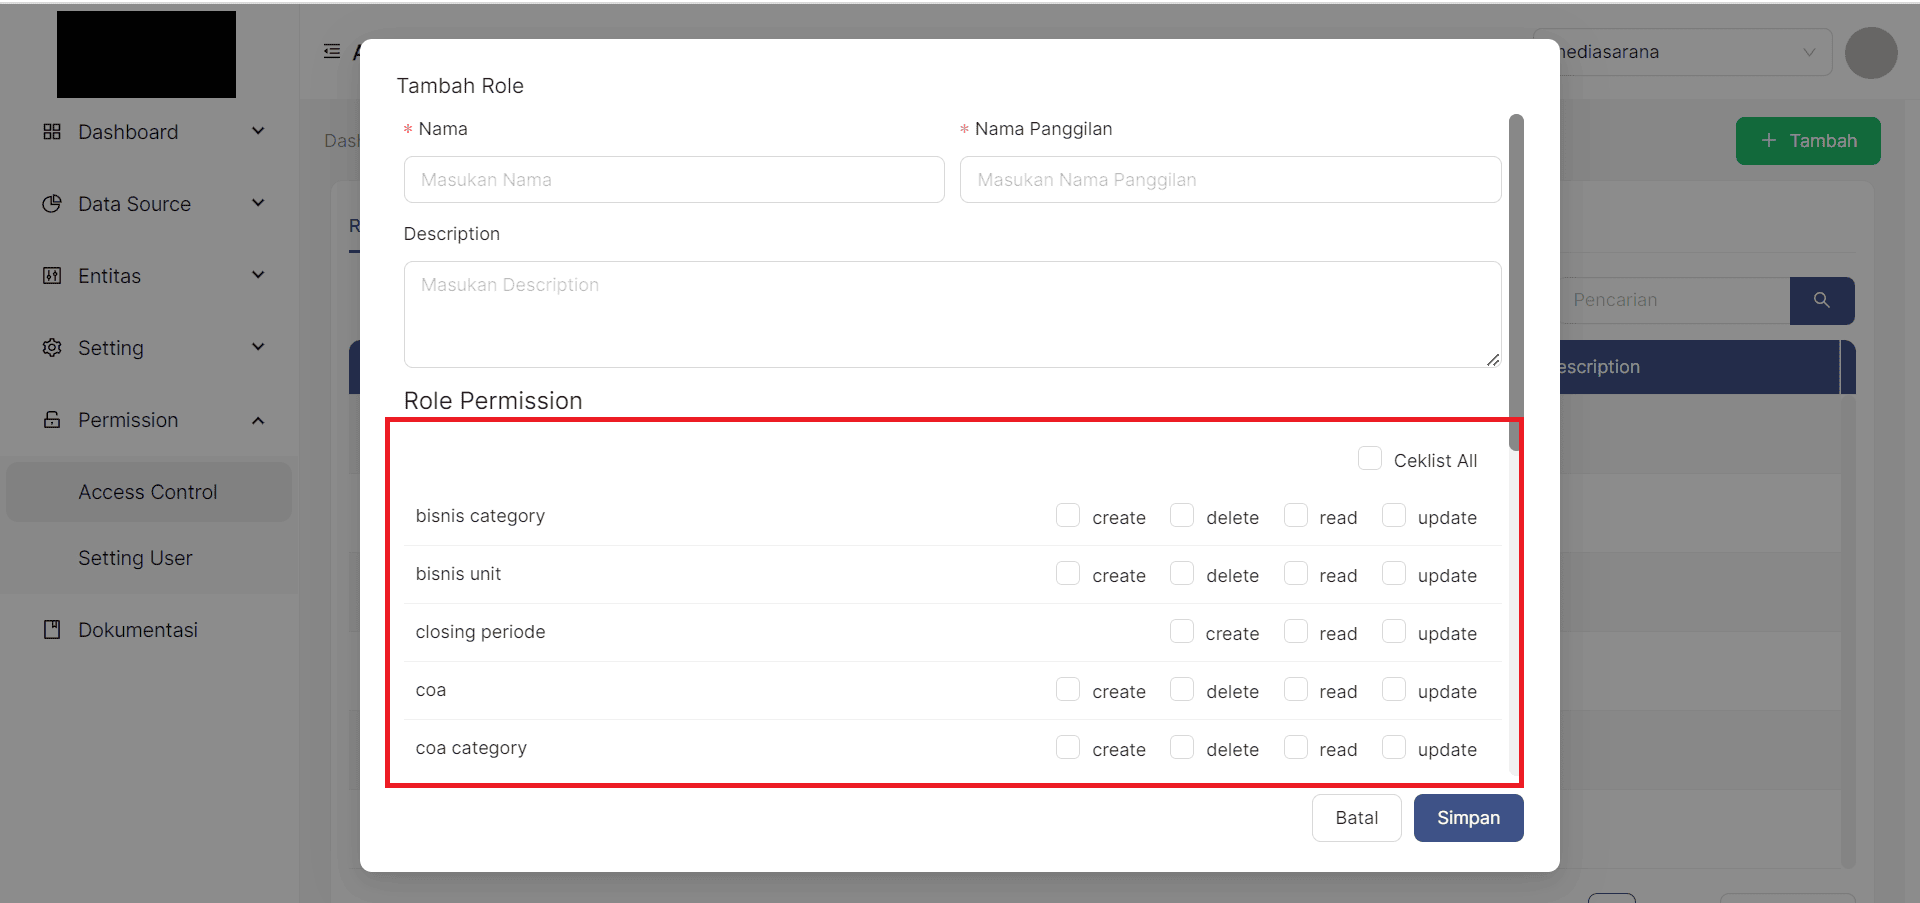Click the Entitas sidebar icon

pos(52,276)
